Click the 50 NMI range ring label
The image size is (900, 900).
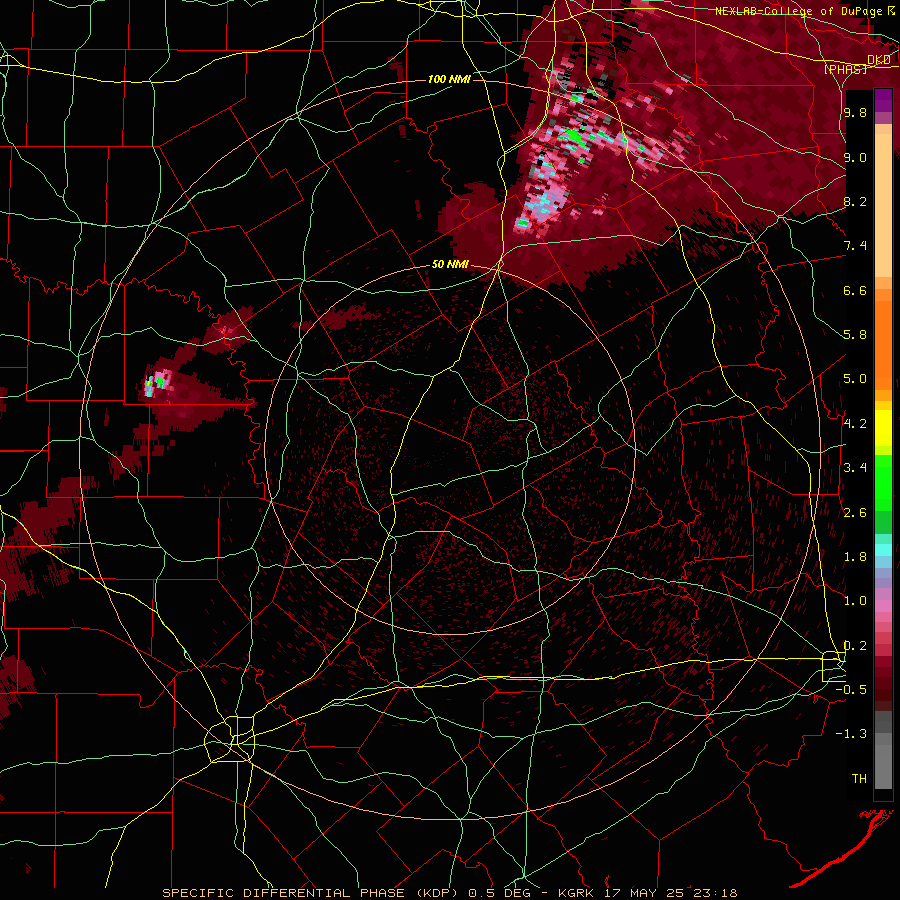450,265
